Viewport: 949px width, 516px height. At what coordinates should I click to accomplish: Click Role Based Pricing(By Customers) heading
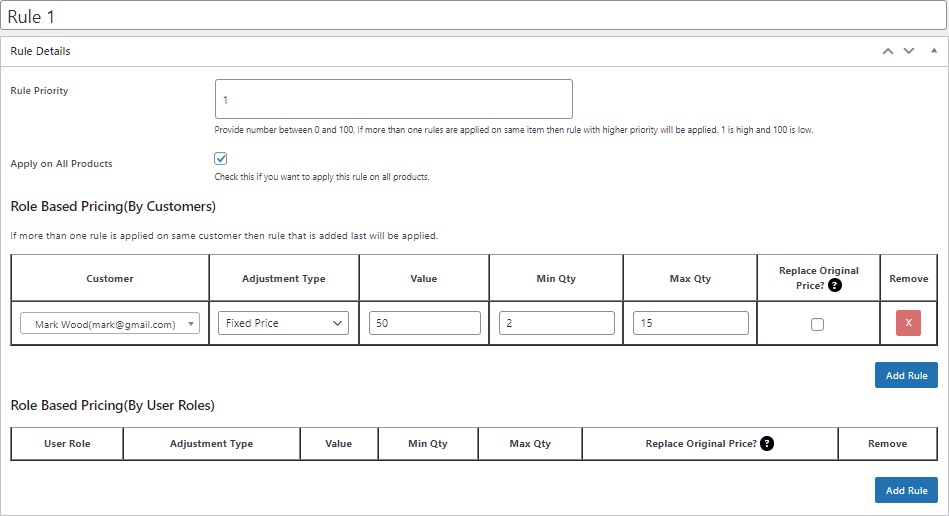click(113, 206)
